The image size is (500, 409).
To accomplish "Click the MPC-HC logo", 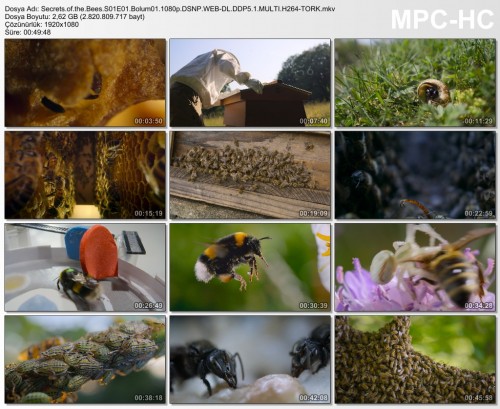I will 442,19.
